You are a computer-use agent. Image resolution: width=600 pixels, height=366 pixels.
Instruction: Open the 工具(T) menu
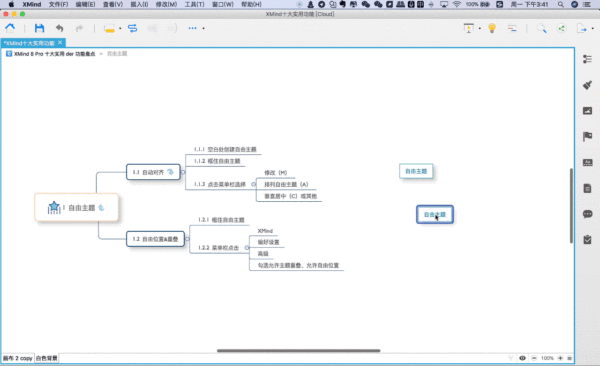(194, 5)
